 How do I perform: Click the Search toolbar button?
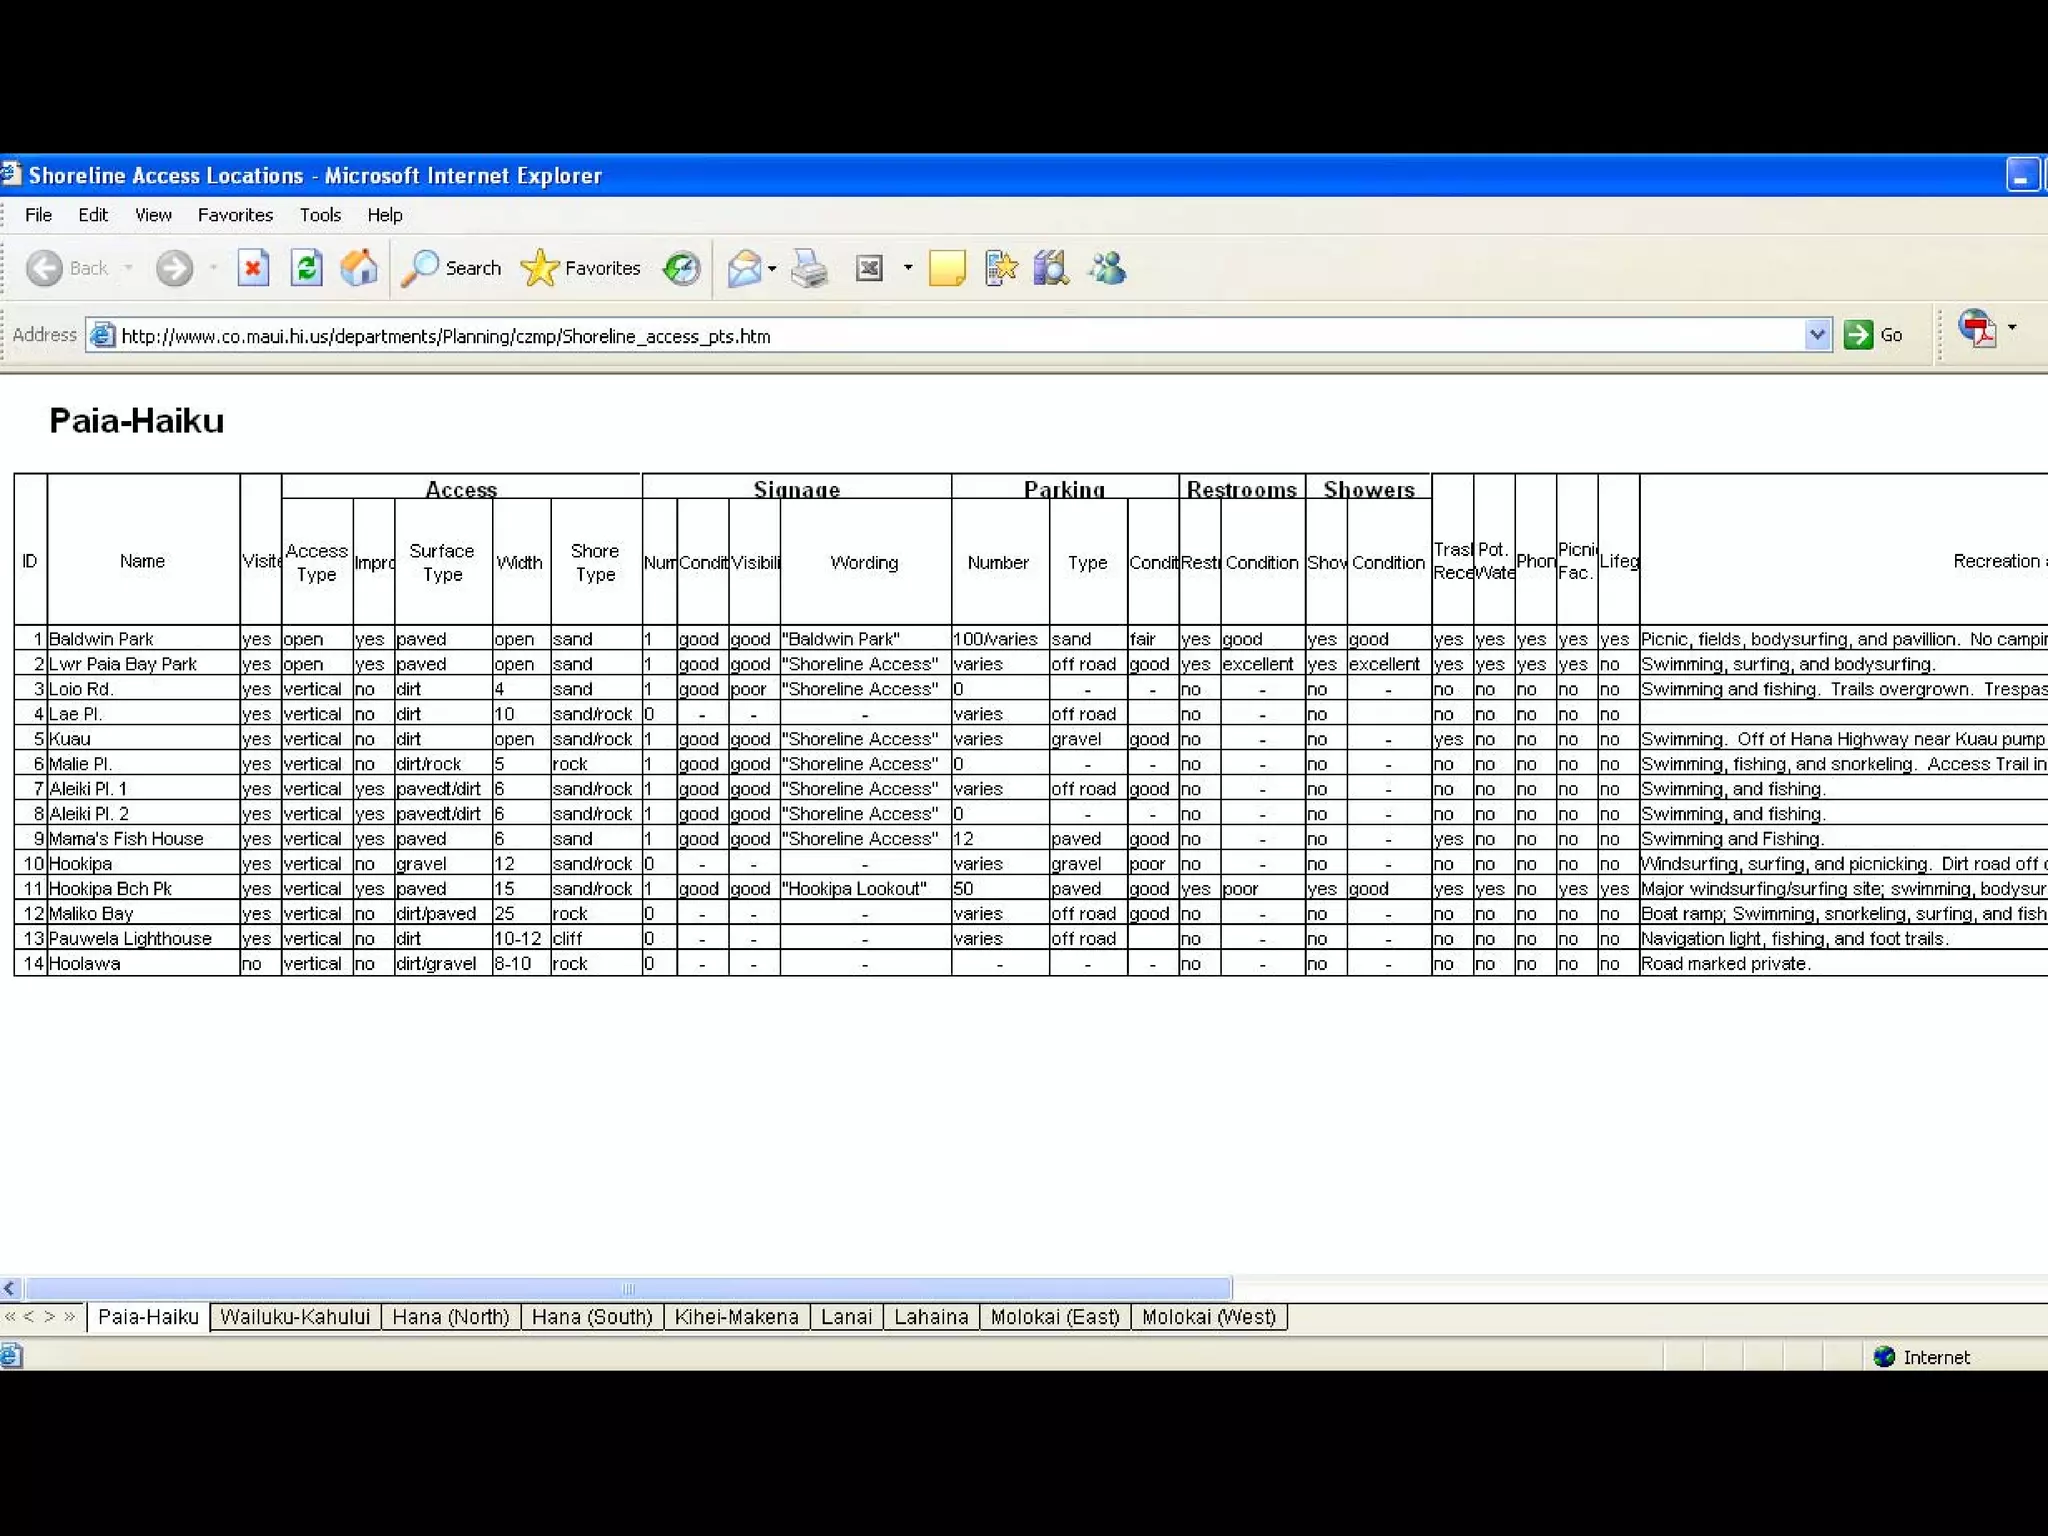[x=452, y=268]
